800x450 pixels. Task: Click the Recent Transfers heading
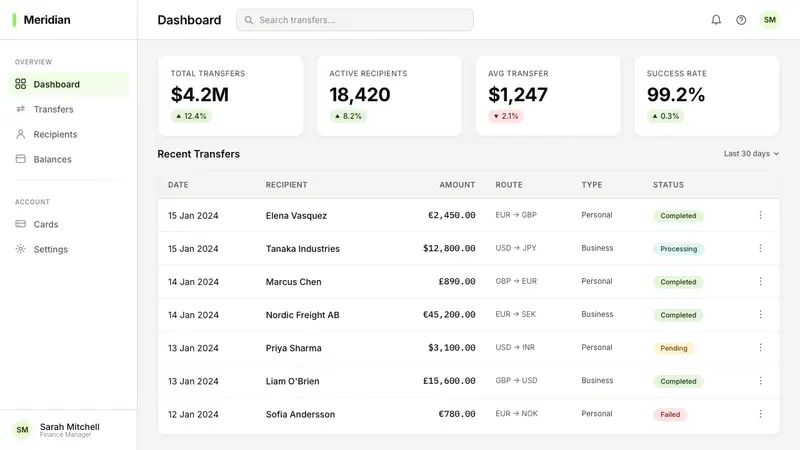coord(198,154)
